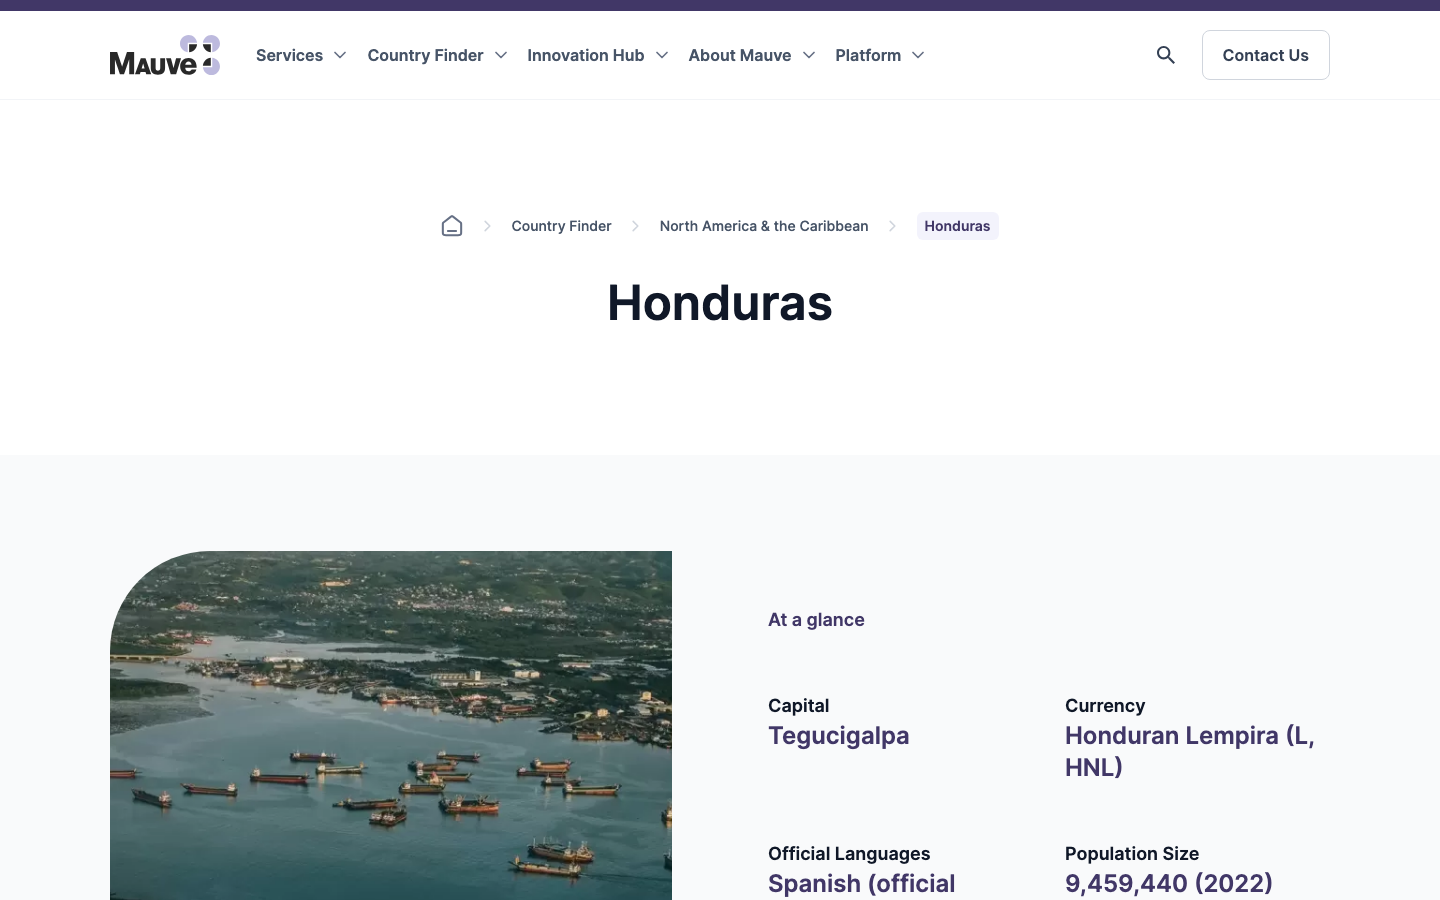Open the About Mauve menu
The image size is (1440, 900).
[740, 55]
